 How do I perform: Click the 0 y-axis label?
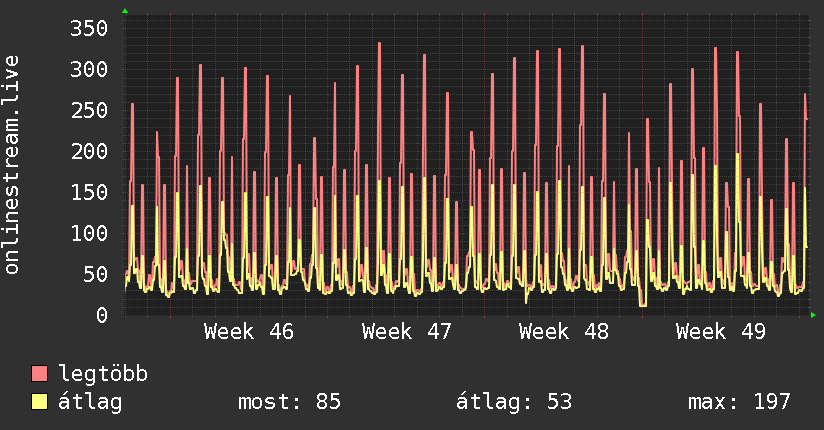click(x=102, y=315)
